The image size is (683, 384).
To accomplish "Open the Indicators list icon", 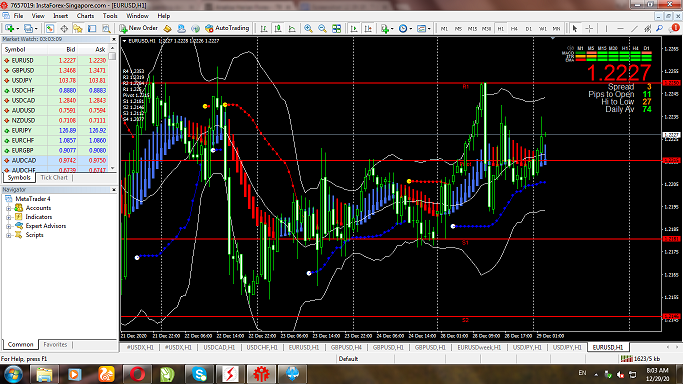I will pos(385,28).
